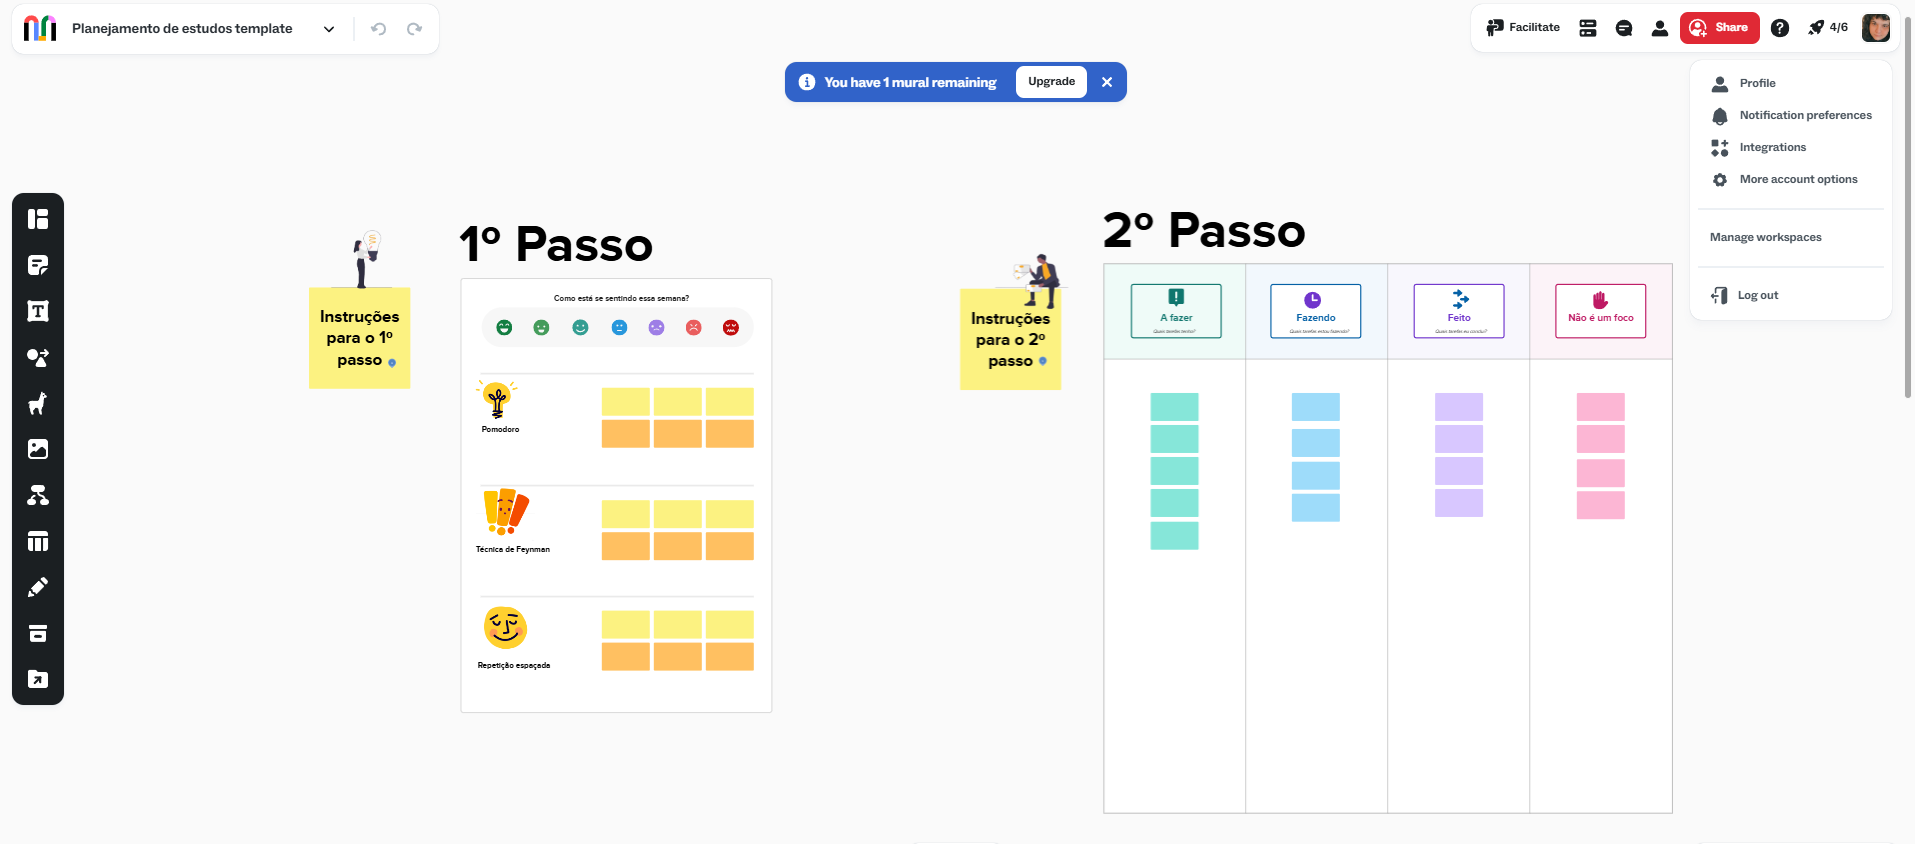Open the Tables tool in sidebar
Screen dimensions: 1915x844
(x=38, y=541)
